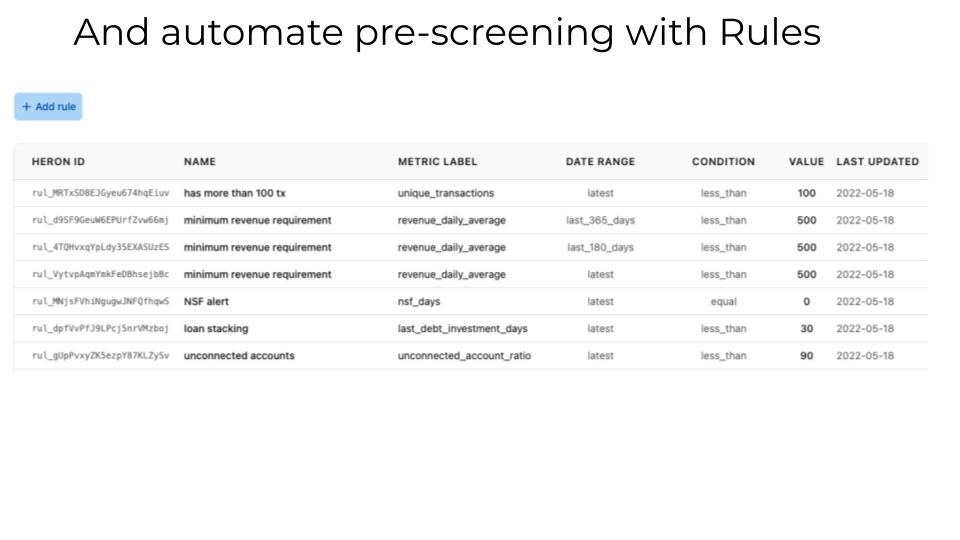Viewport: 960px width, 540px height.
Task: Click the last_debt_investment_days metric label
Action: tap(462, 329)
